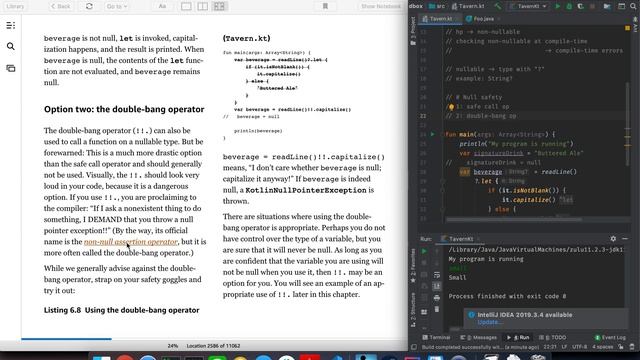Image resolution: width=640 pixels, height=360 pixels.
Task: Click the Print icon in Run console
Action: click(437, 298)
